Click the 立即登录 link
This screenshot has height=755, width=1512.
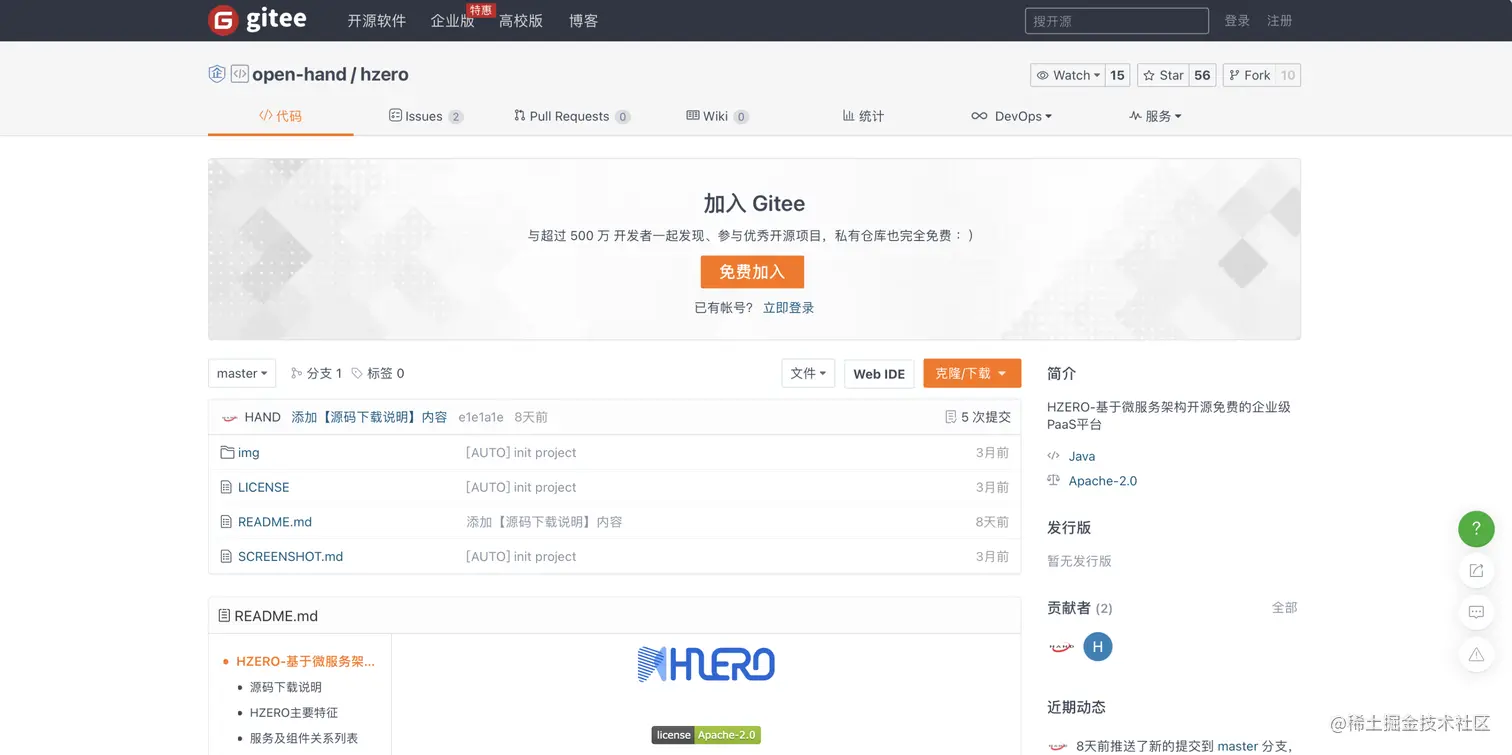788,308
